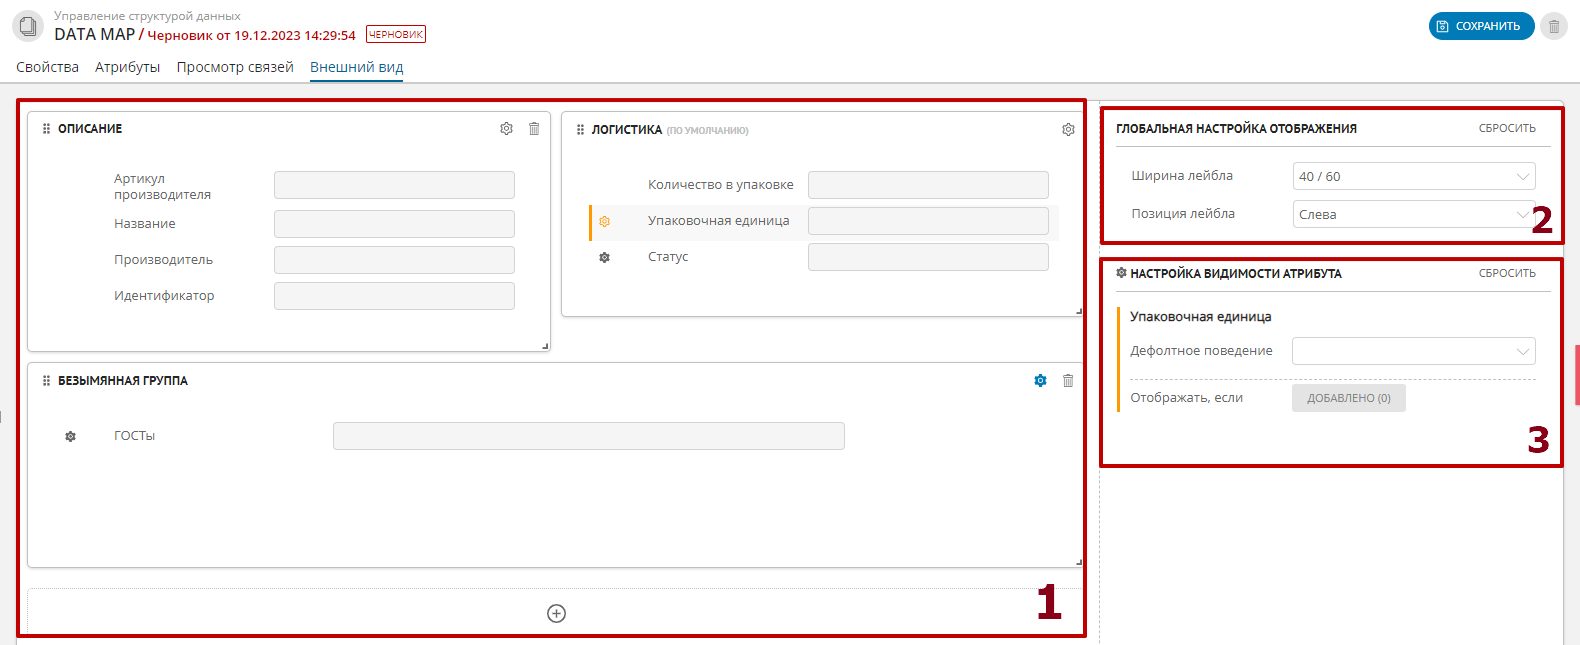
Task: Click the plus icon to add group
Action: coord(557,613)
